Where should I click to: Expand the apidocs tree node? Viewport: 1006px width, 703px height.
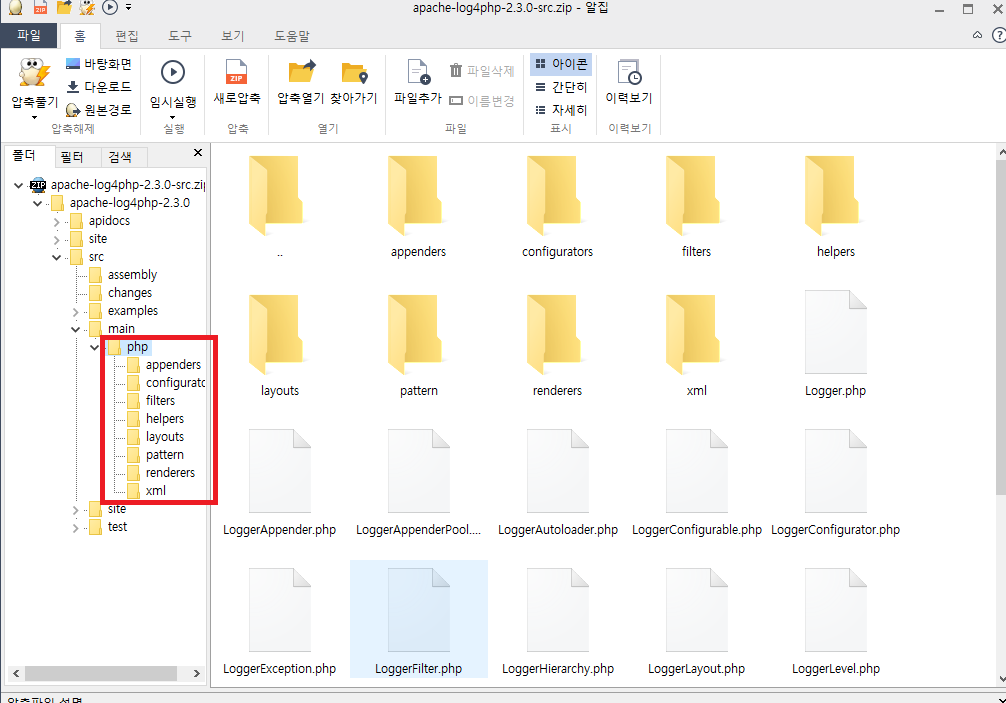pos(56,222)
